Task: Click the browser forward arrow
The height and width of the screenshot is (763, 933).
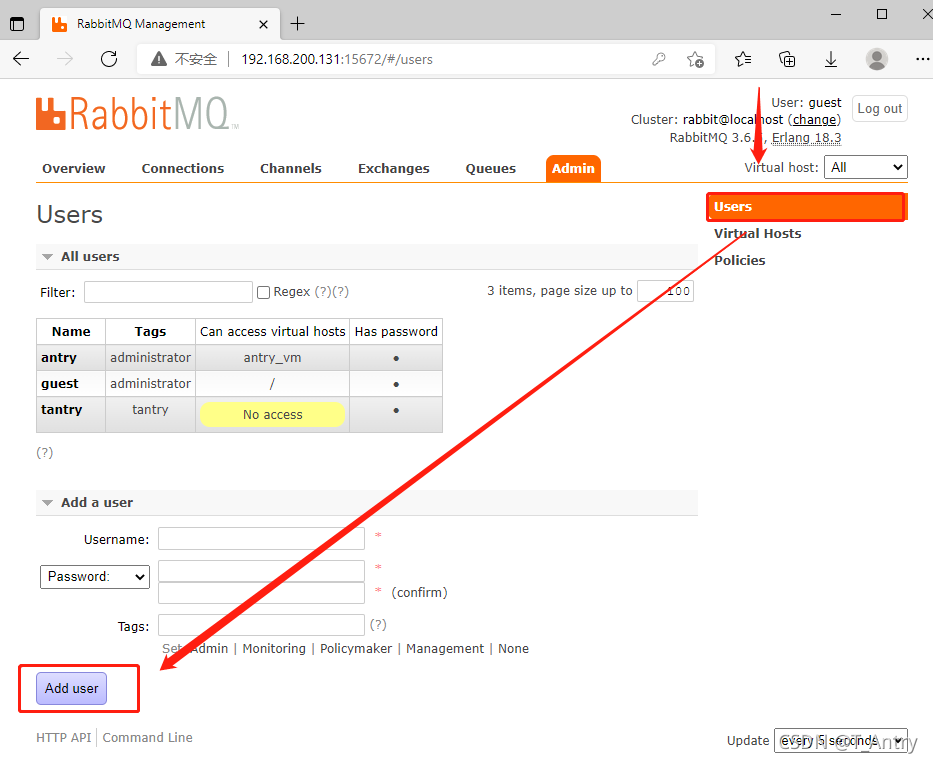Action: click(65, 59)
